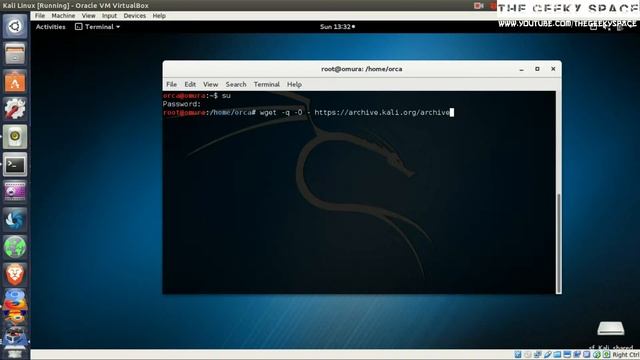Open the terminal window View menu
This screenshot has width=640, height=360.
tap(211, 84)
